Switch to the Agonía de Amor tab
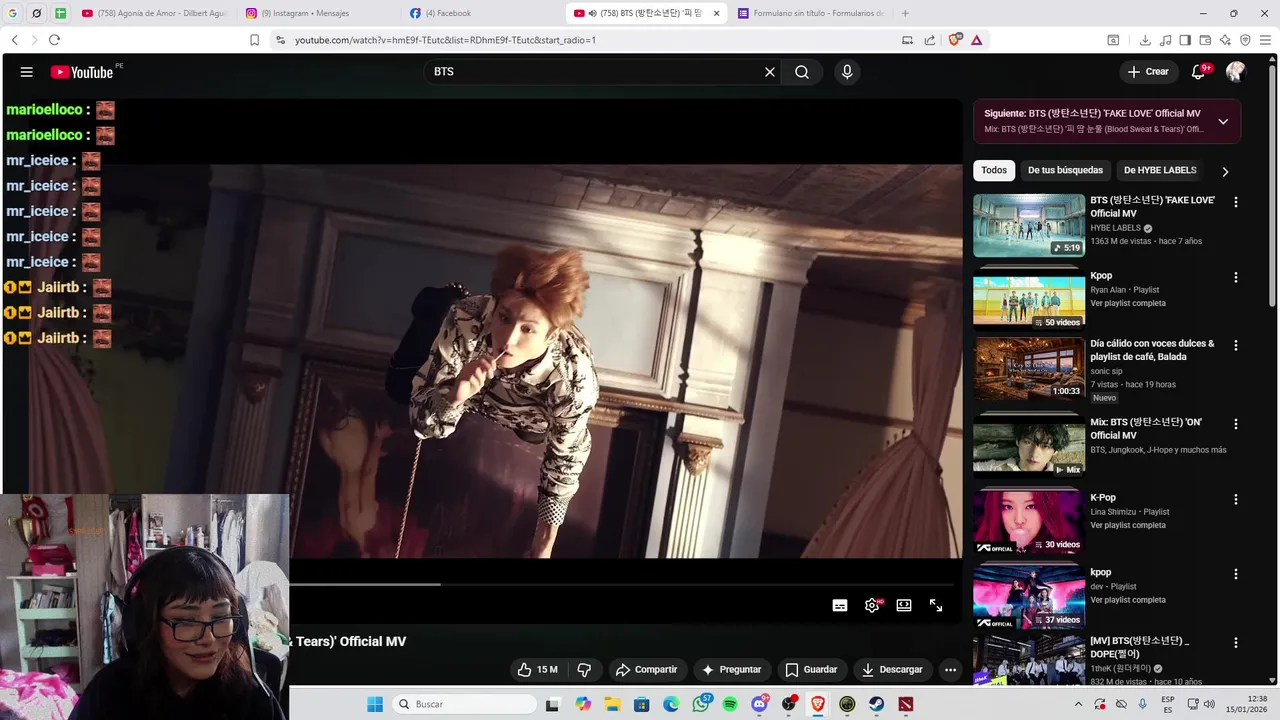Image resolution: width=1280 pixels, height=720 pixels. 154,13
